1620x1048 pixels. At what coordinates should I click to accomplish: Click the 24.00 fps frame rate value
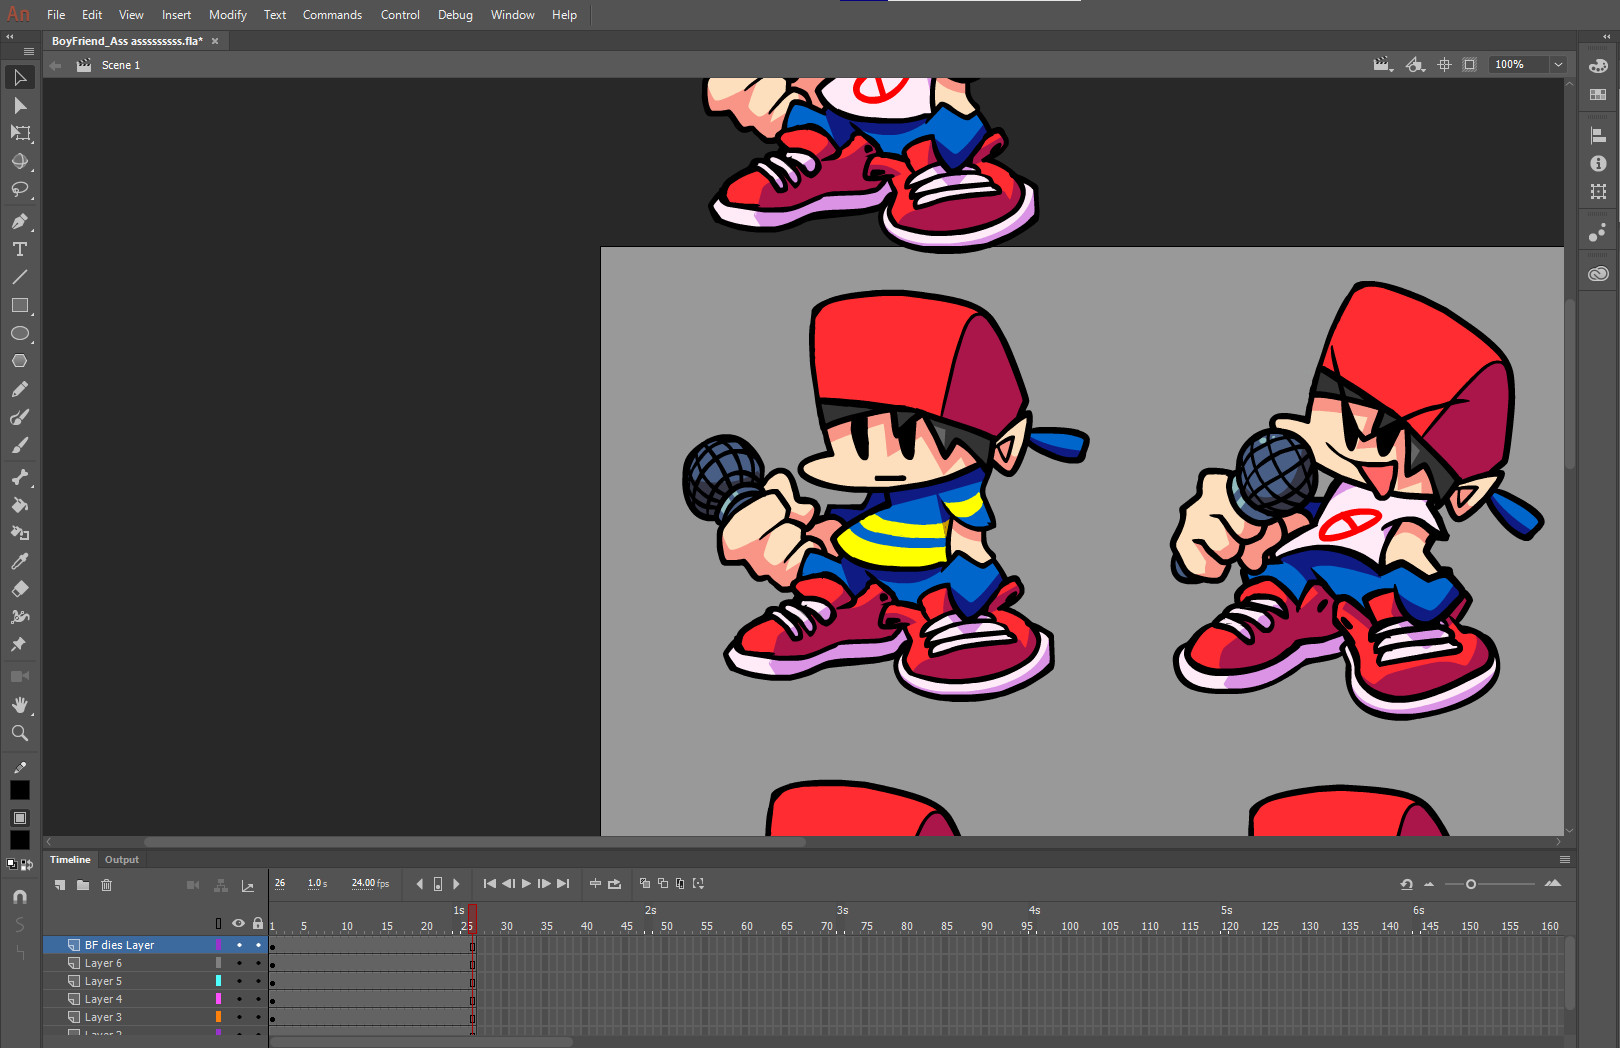(x=370, y=883)
